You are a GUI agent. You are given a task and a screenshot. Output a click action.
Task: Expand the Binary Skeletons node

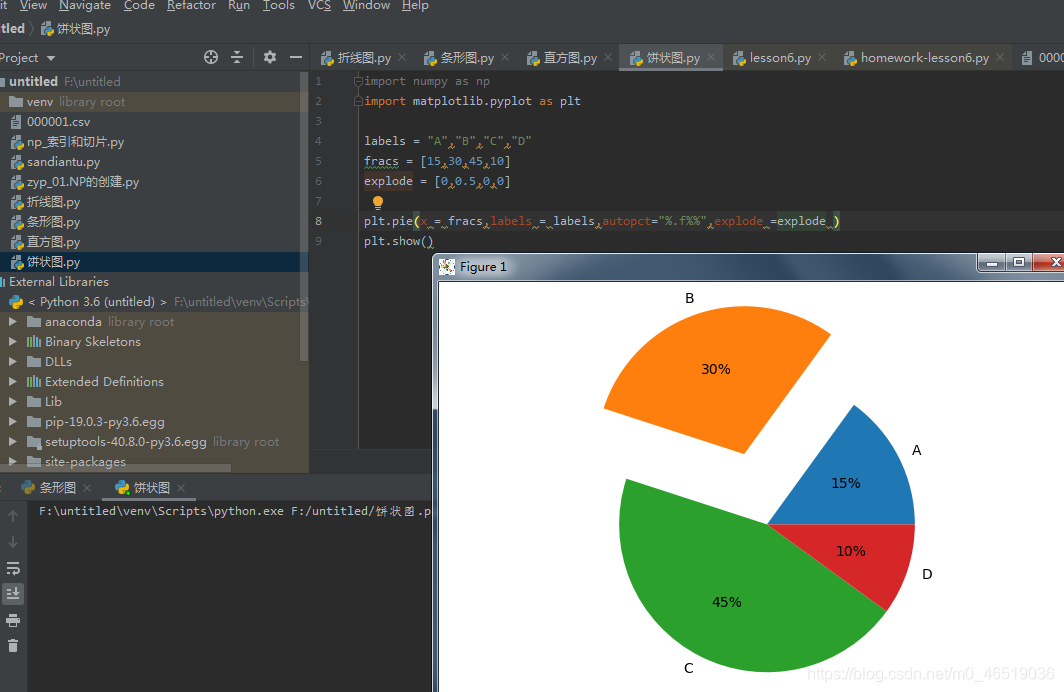(13, 341)
